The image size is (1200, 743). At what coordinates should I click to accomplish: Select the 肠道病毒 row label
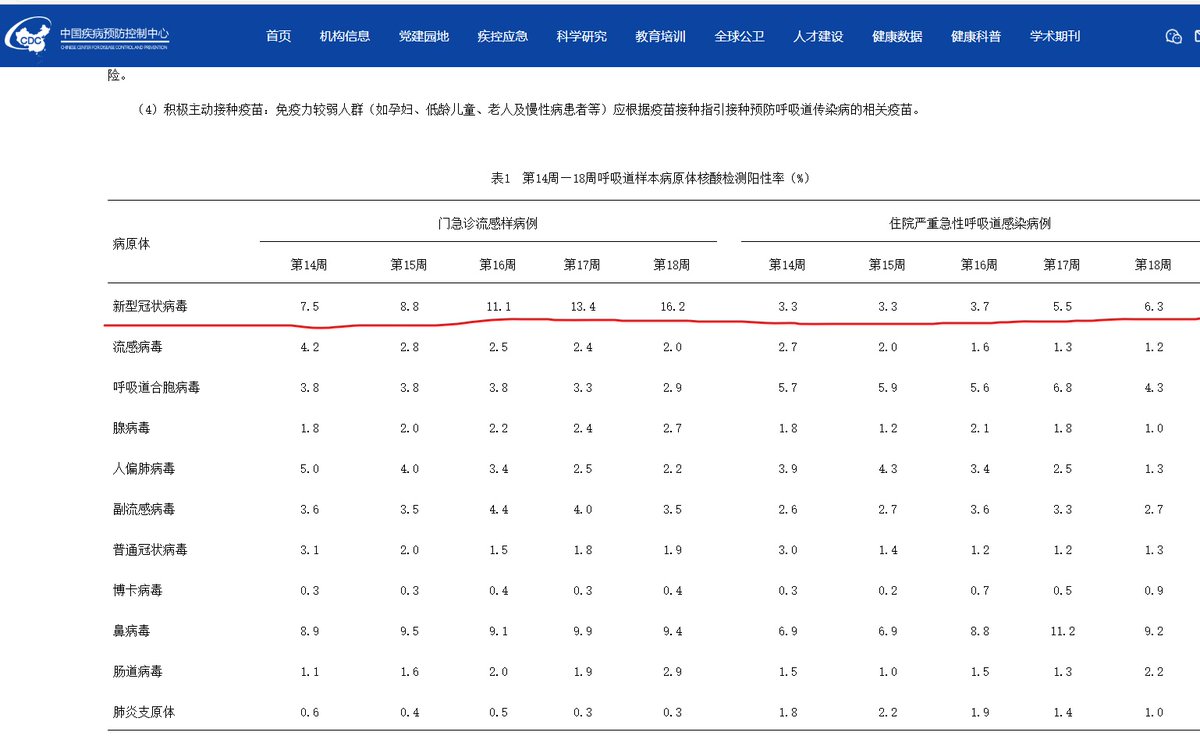138,672
